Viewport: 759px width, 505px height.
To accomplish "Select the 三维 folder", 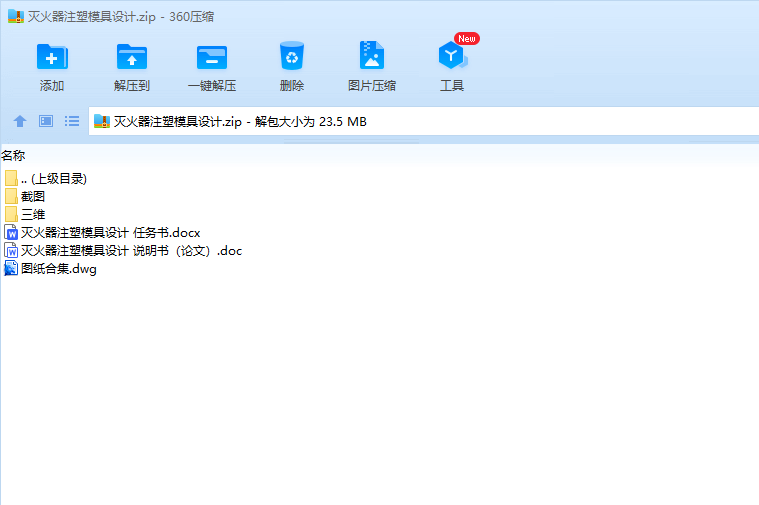I will [x=25, y=214].
